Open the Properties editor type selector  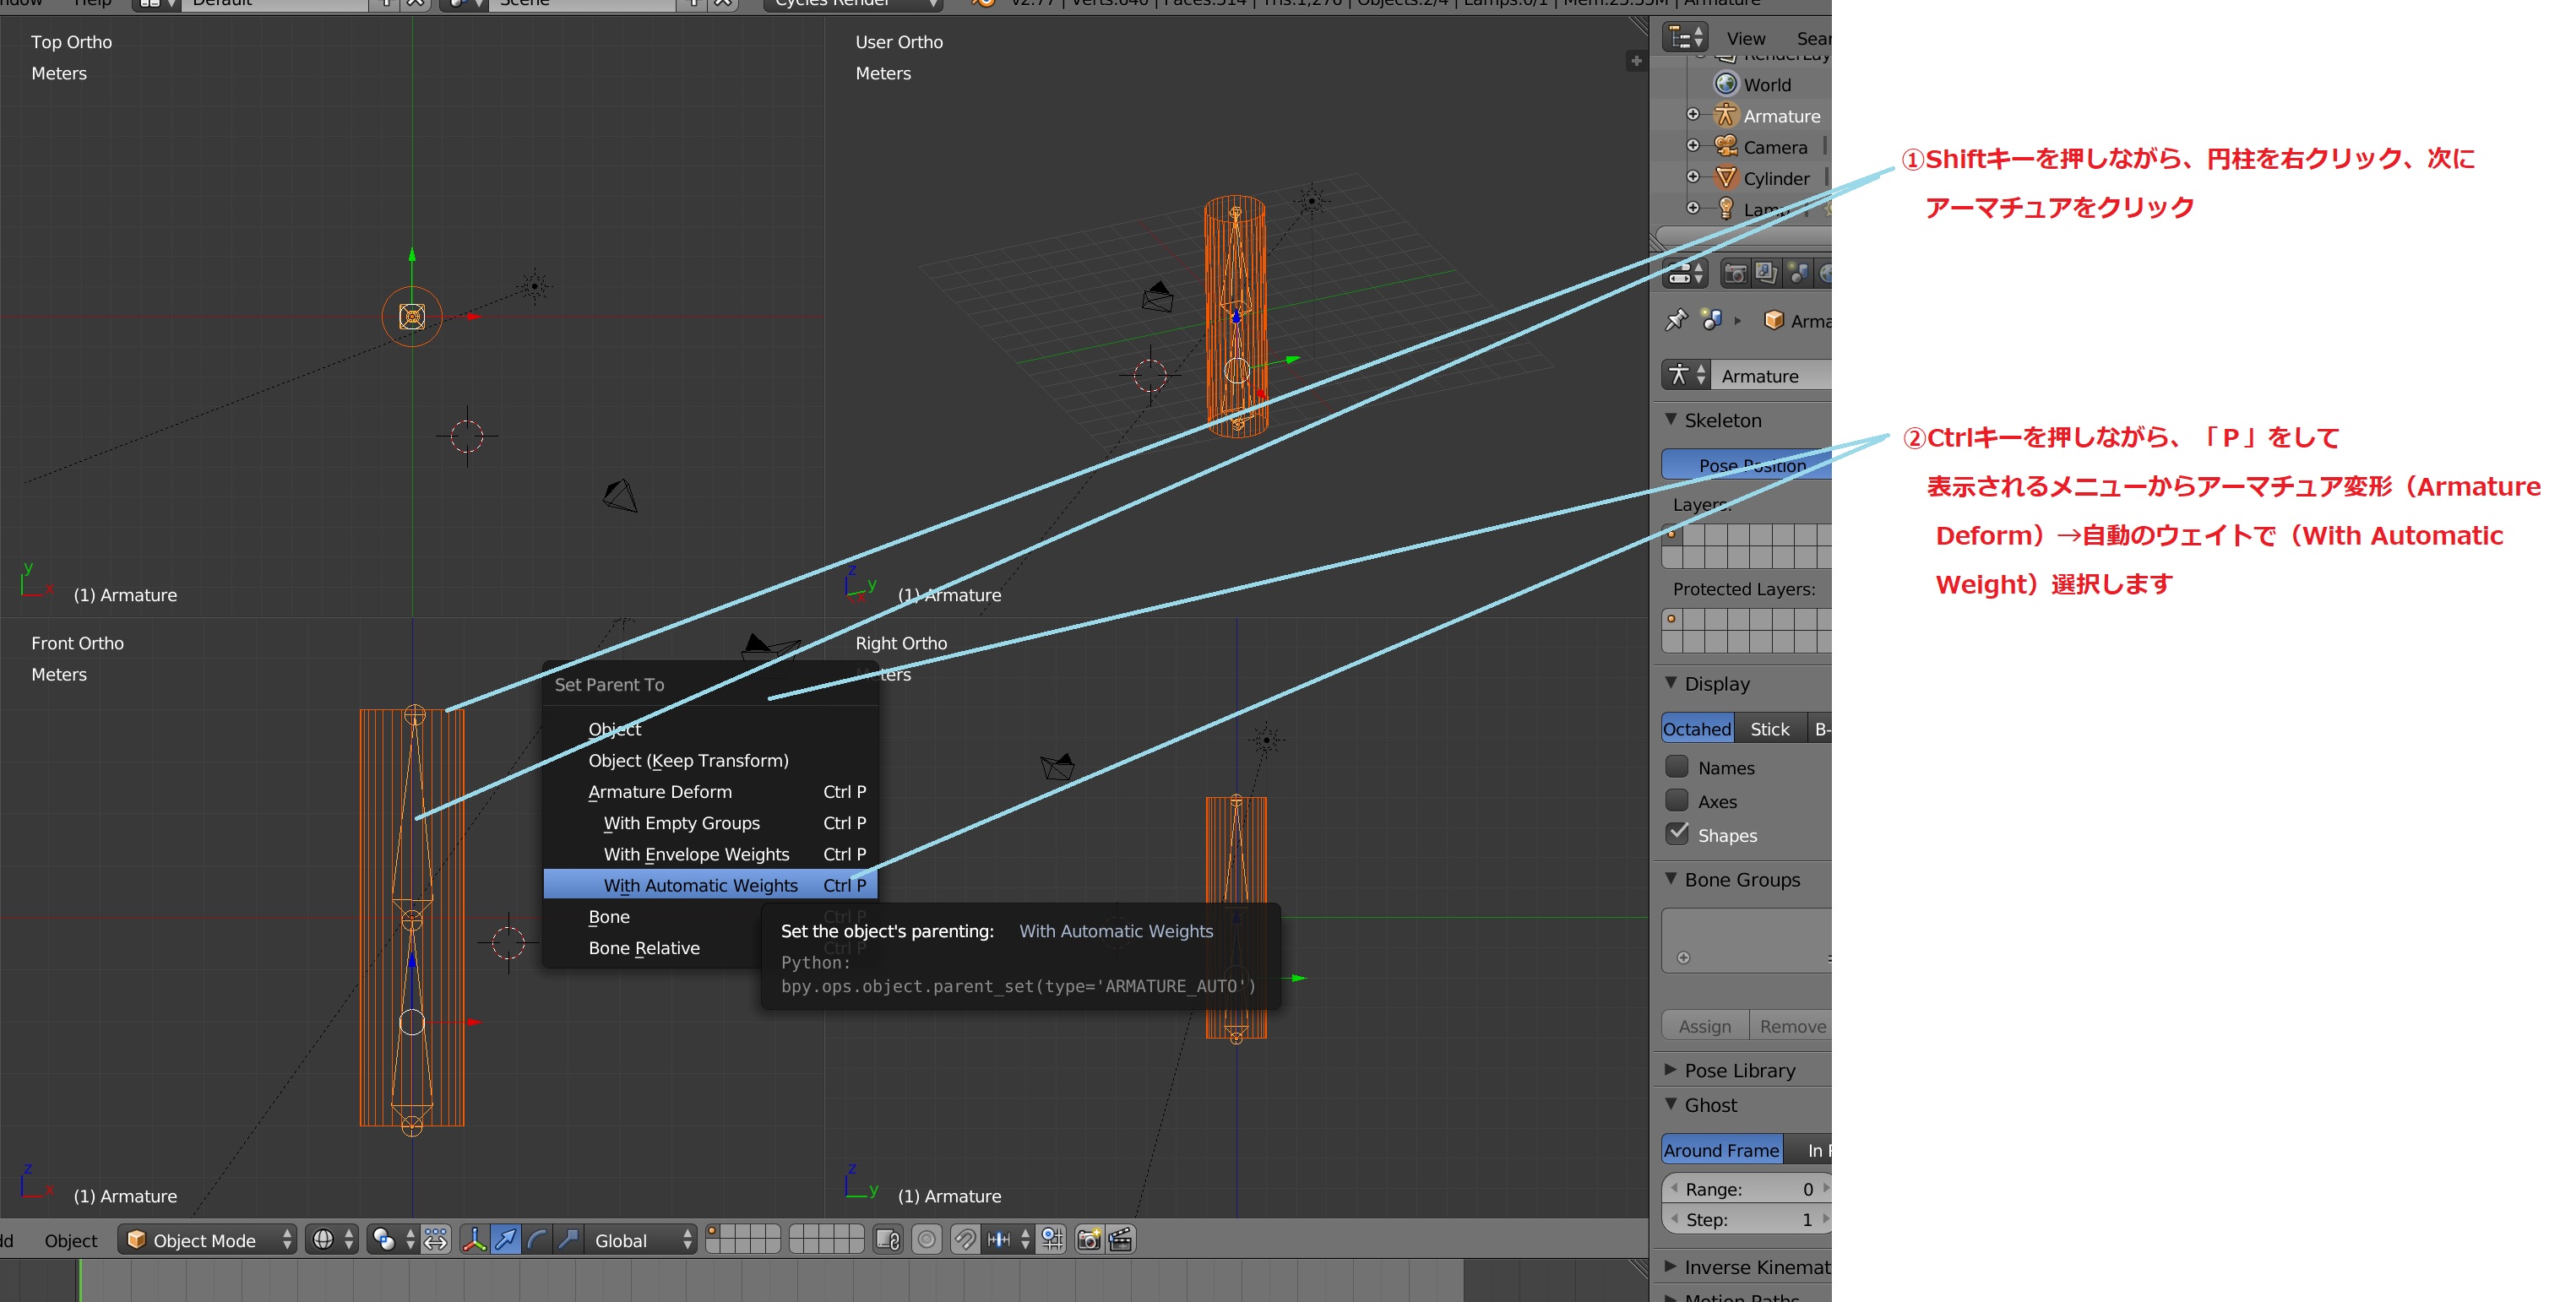[1685, 273]
